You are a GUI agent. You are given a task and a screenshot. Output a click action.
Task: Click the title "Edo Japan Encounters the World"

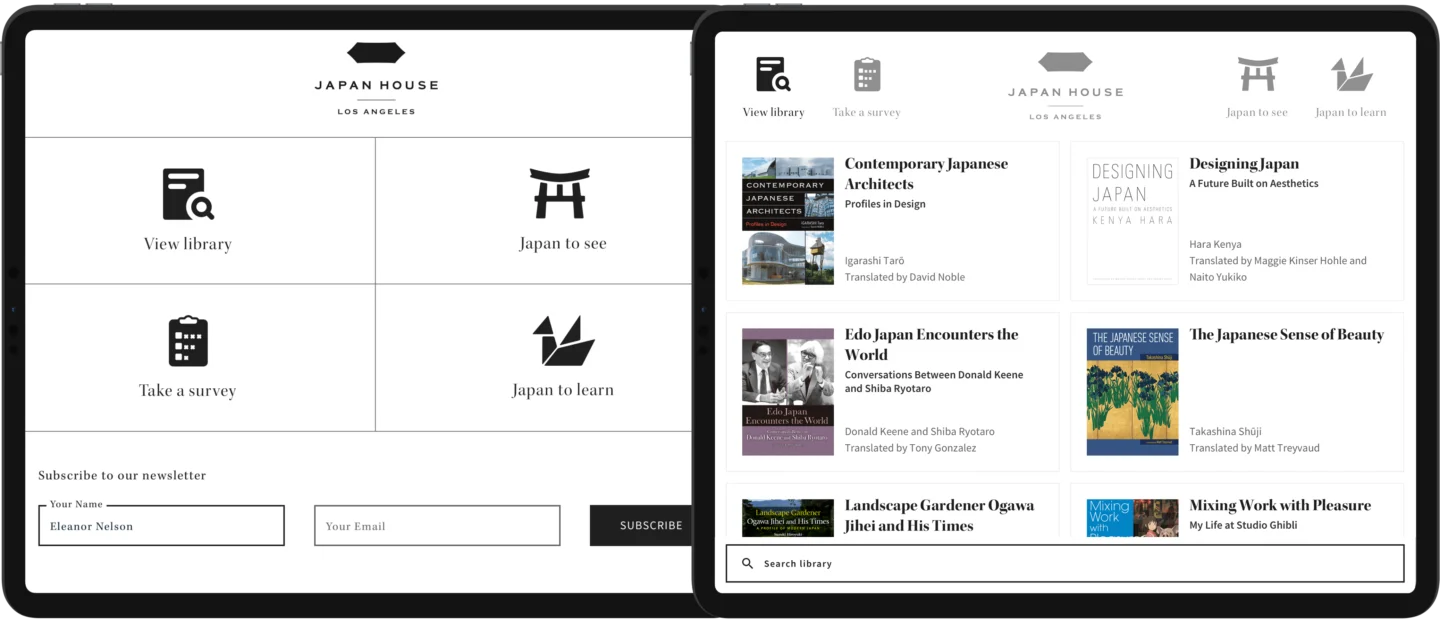pyautogui.click(x=931, y=345)
